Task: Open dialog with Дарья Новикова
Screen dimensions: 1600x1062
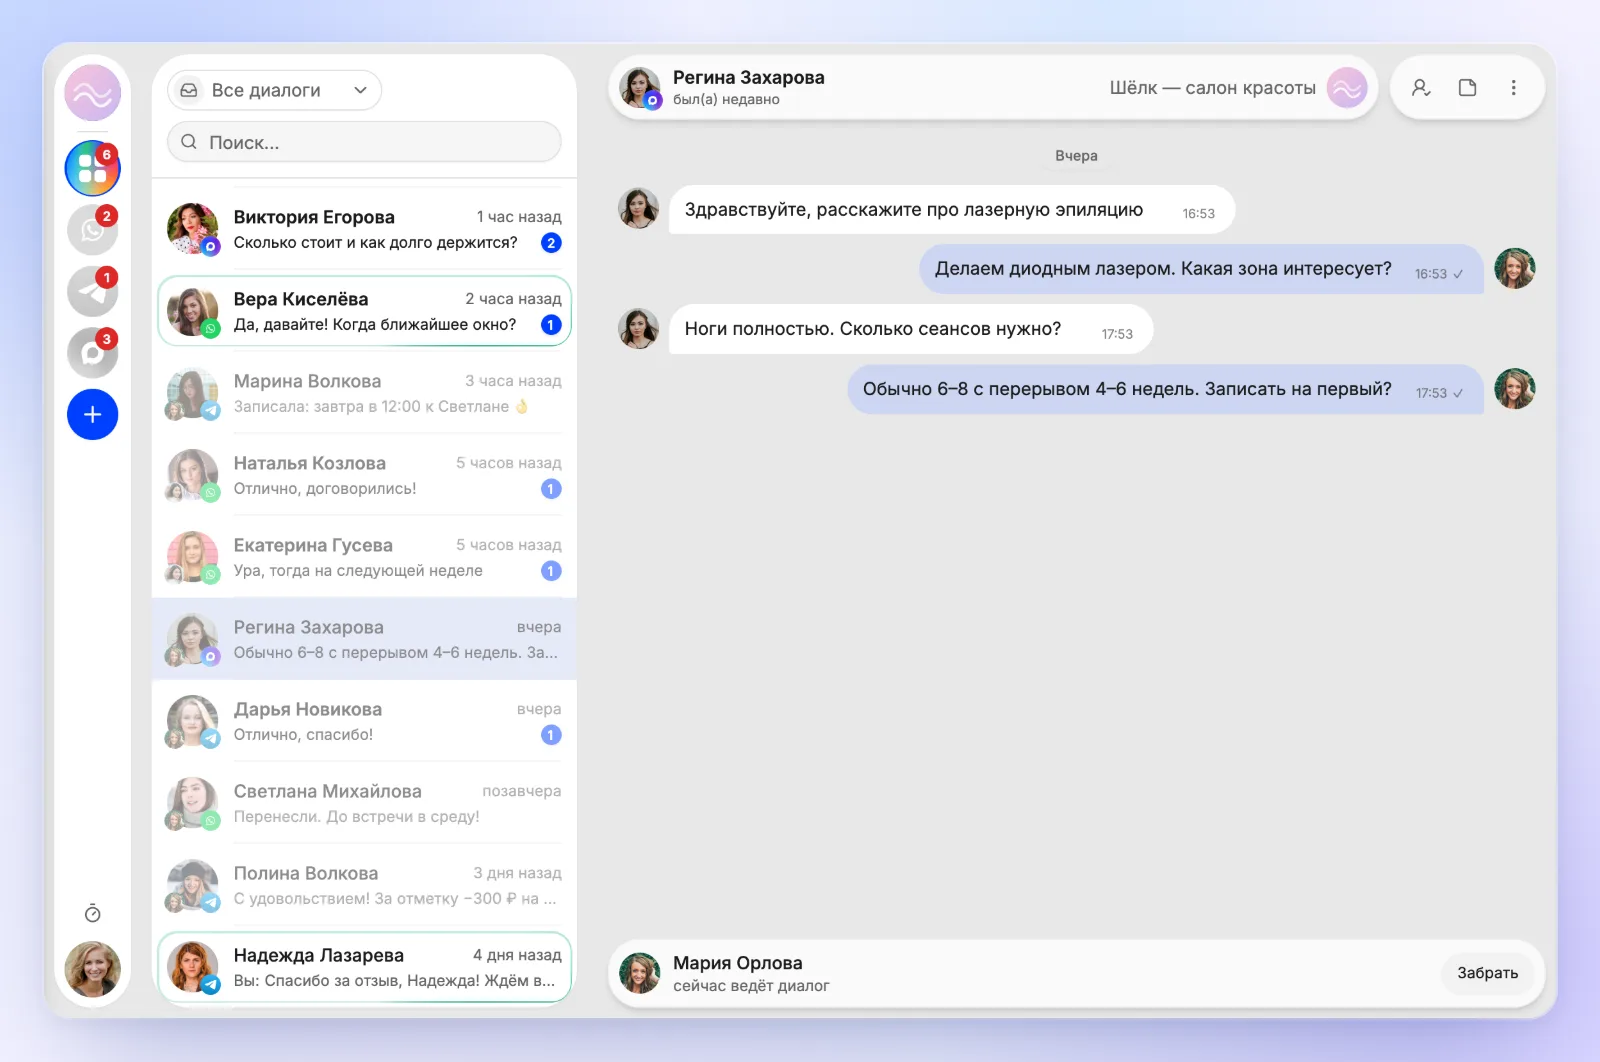Action: (x=364, y=721)
